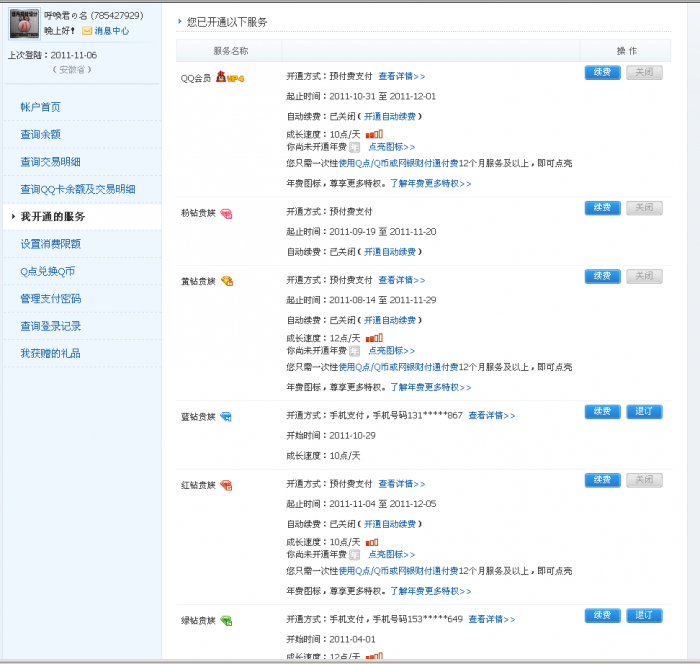Image resolution: width=700 pixels, height=664 pixels.
Task: Click 了解年费更多特权>> under QQ会员
Action: [x=431, y=184]
